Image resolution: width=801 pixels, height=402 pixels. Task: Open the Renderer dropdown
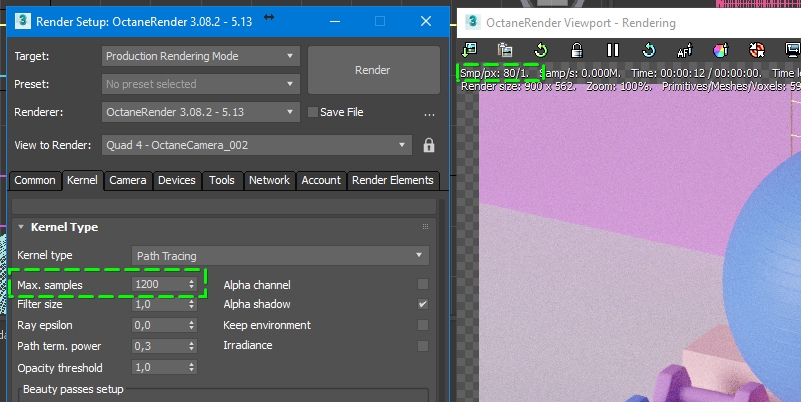200,112
